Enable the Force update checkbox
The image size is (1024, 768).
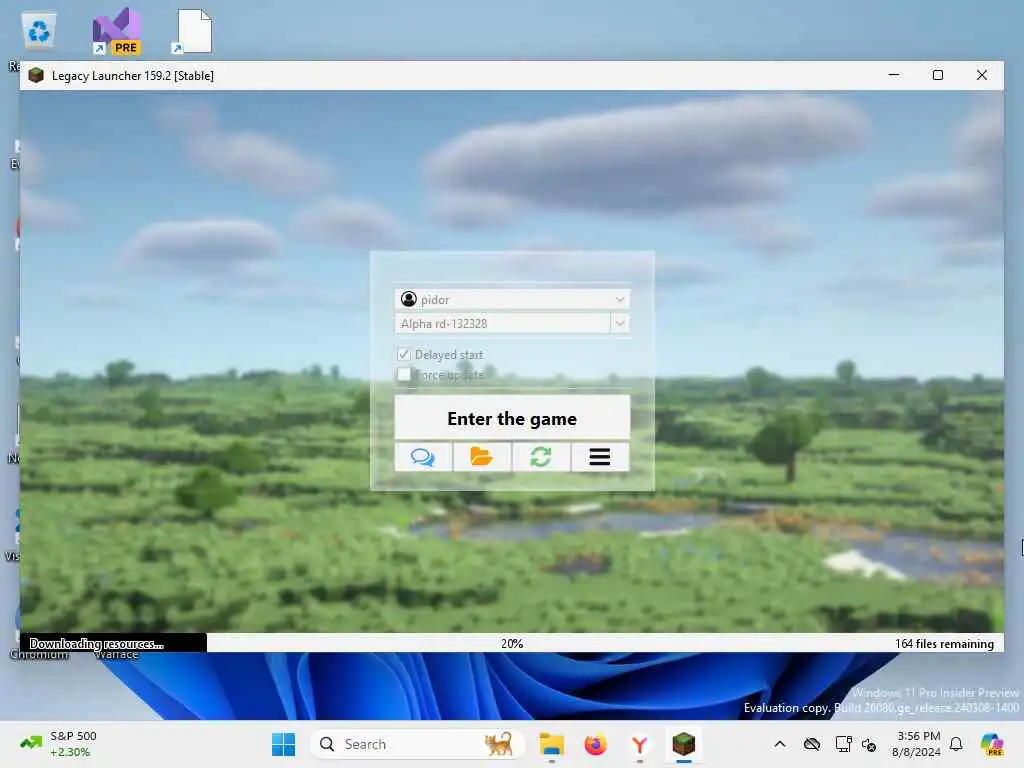(404, 375)
